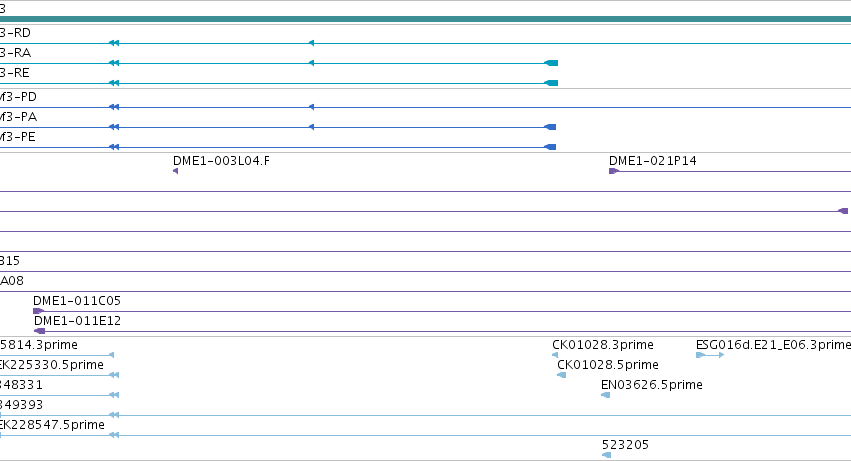This screenshot has height=461, width=851.
Task: Click the f3-PD middle arrow exon
Action: click(x=312, y=108)
